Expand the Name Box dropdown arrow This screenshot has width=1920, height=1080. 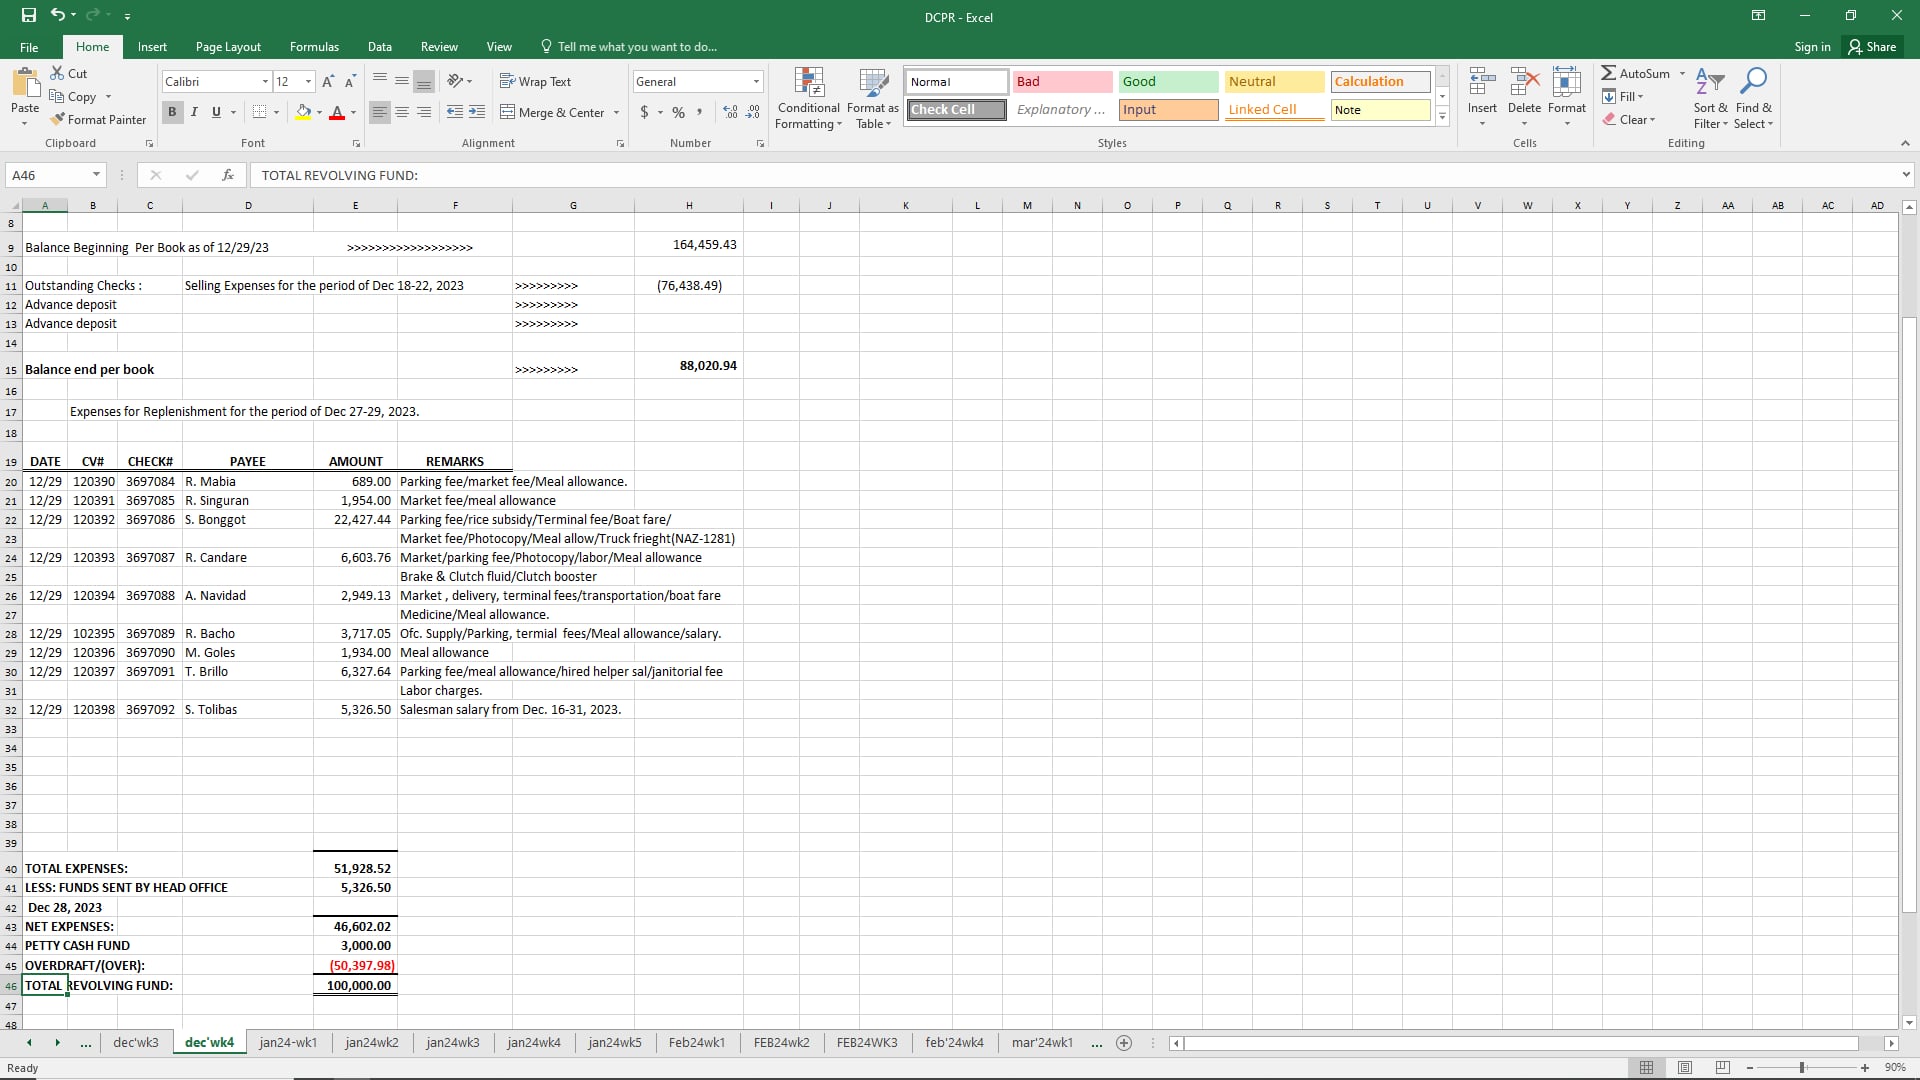pyautogui.click(x=96, y=175)
